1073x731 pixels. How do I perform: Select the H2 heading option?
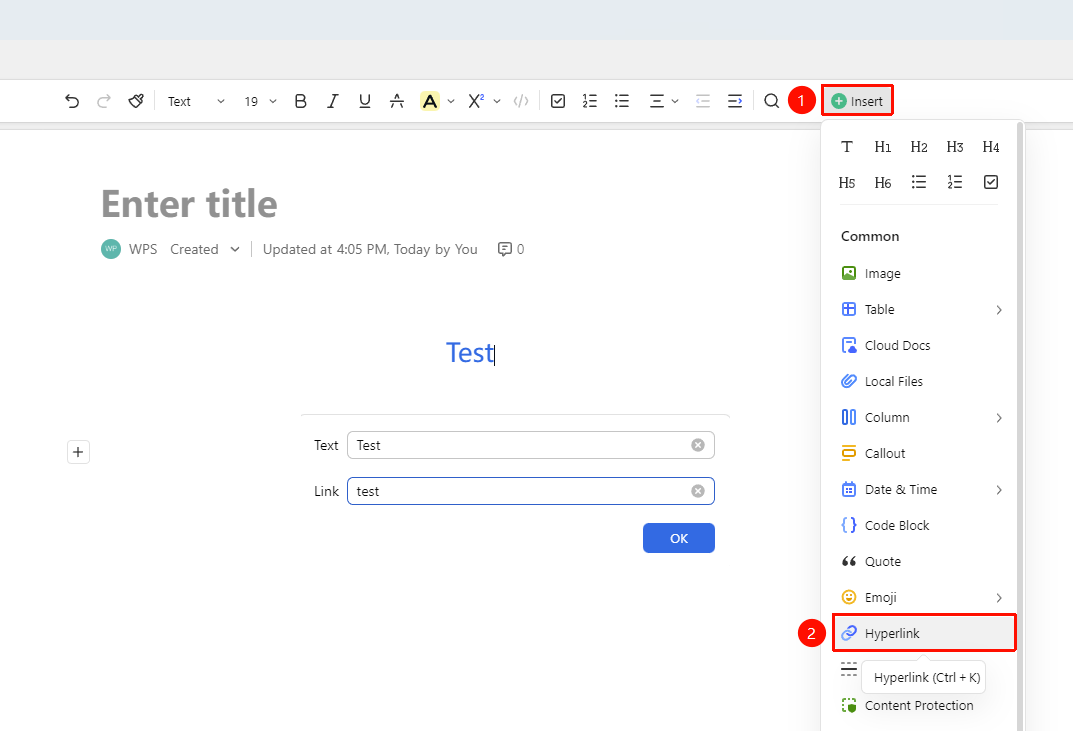[919, 146]
